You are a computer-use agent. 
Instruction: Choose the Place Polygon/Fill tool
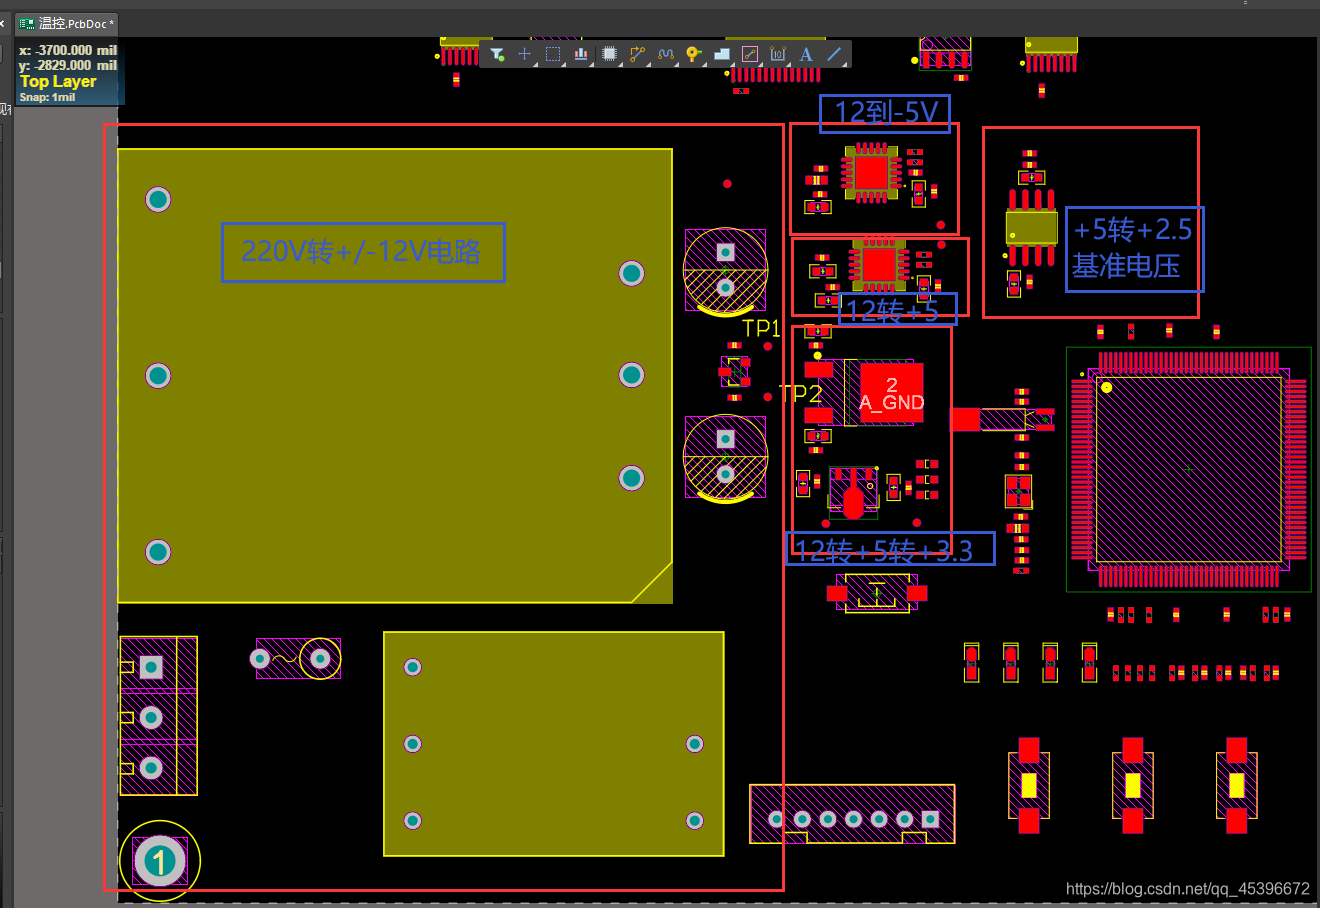coord(721,54)
